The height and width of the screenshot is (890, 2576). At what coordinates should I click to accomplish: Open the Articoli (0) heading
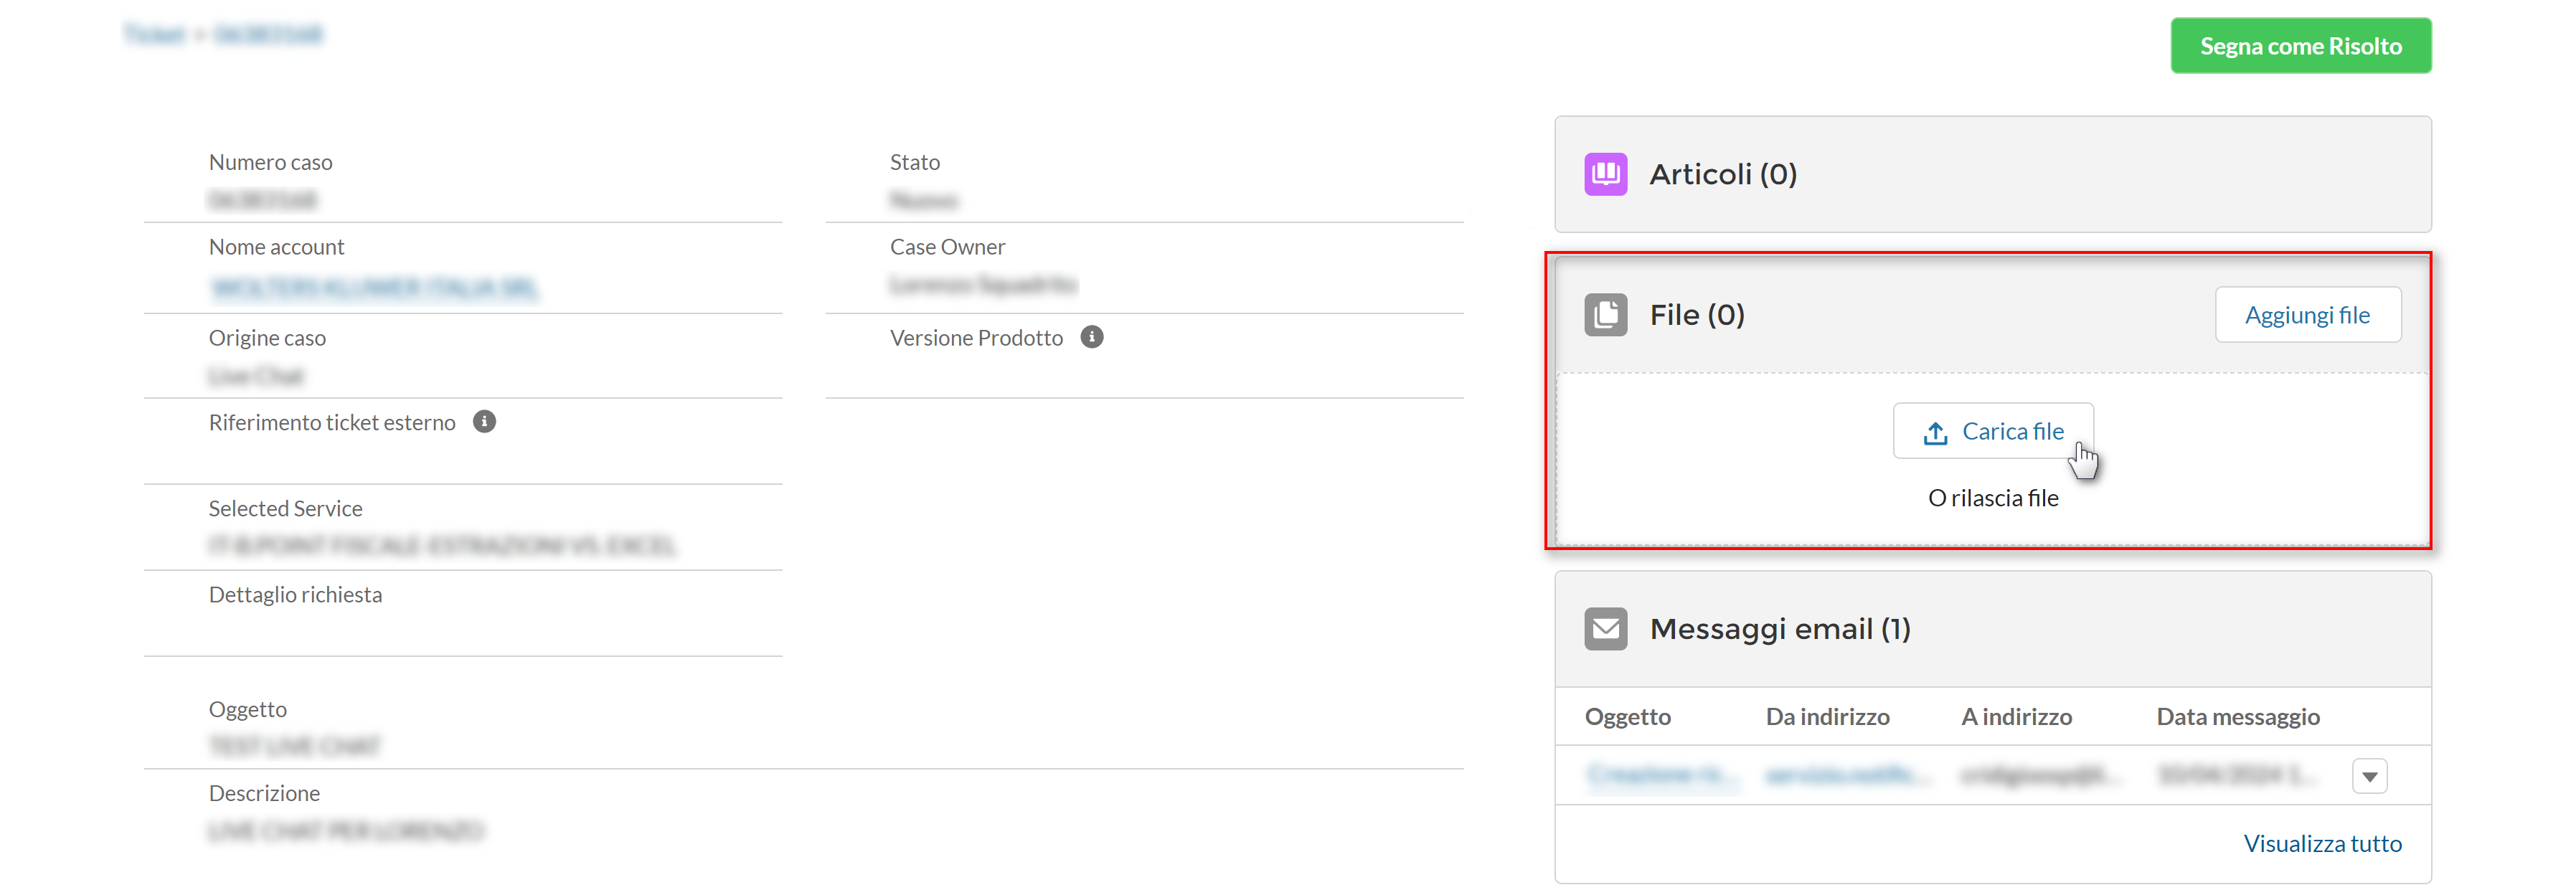point(1722,174)
